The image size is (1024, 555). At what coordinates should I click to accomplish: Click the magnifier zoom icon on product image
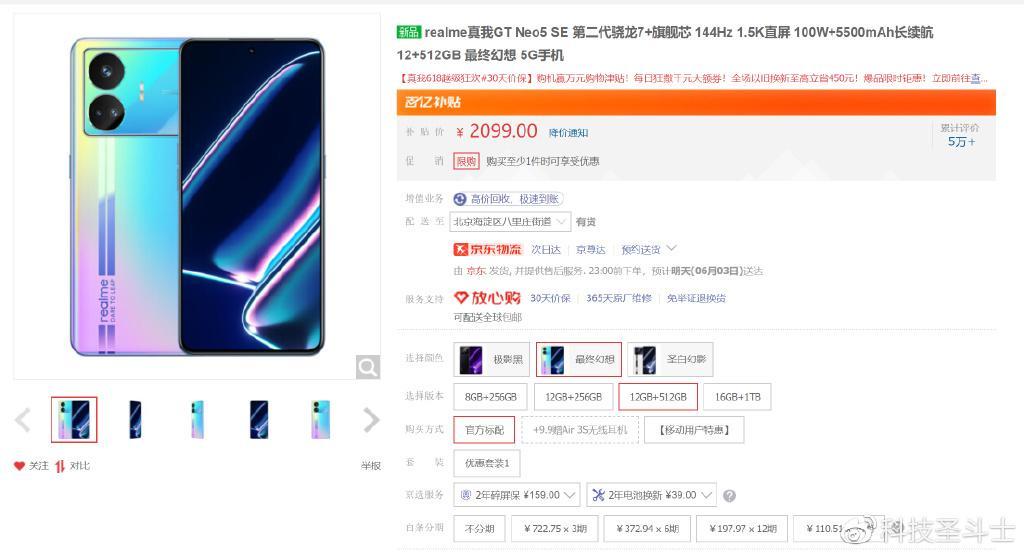[x=368, y=367]
